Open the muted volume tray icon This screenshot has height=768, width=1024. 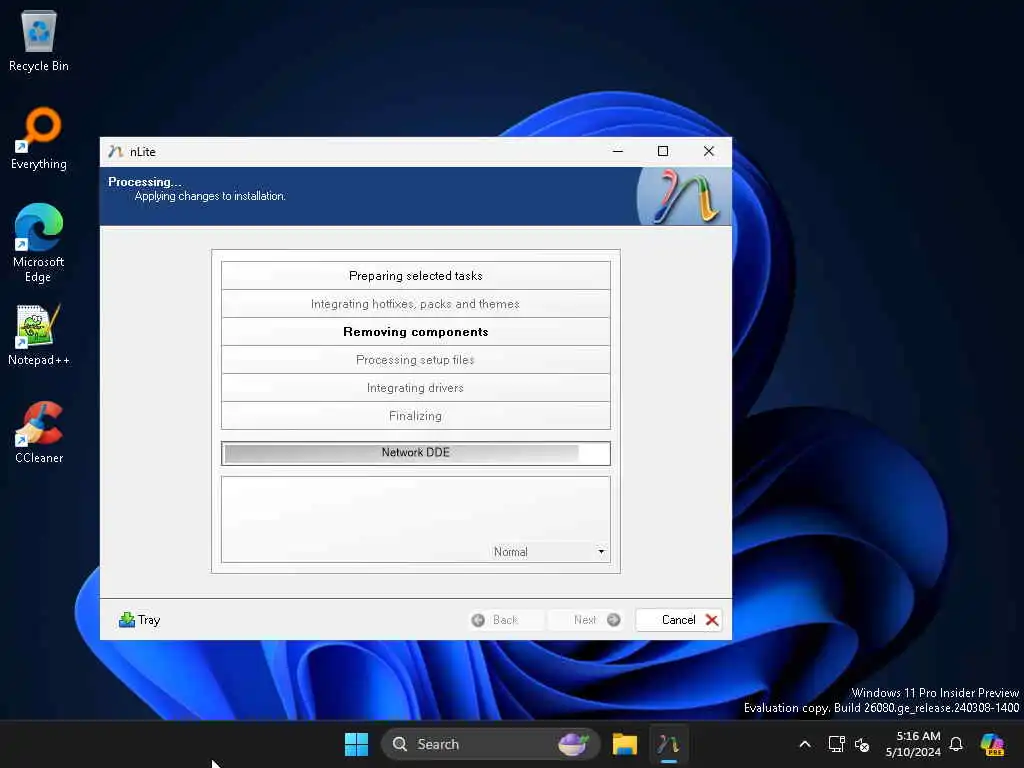point(862,744)
